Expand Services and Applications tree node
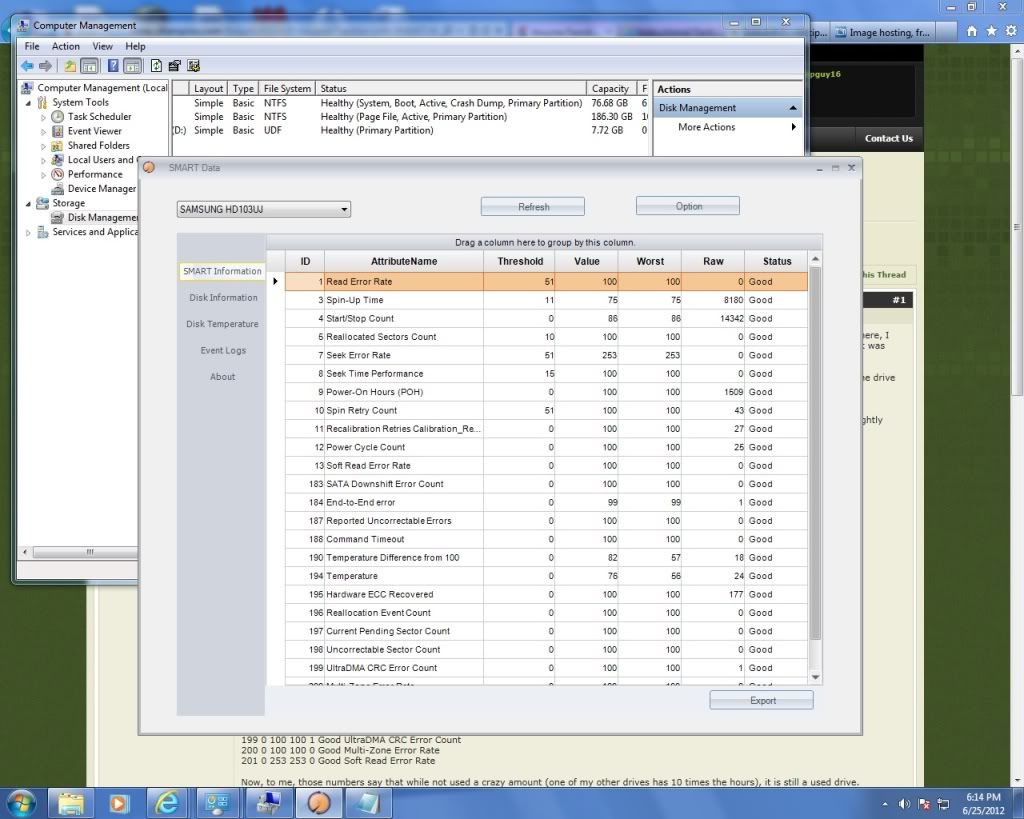1024x819 pixels. (x=28, y=233)
